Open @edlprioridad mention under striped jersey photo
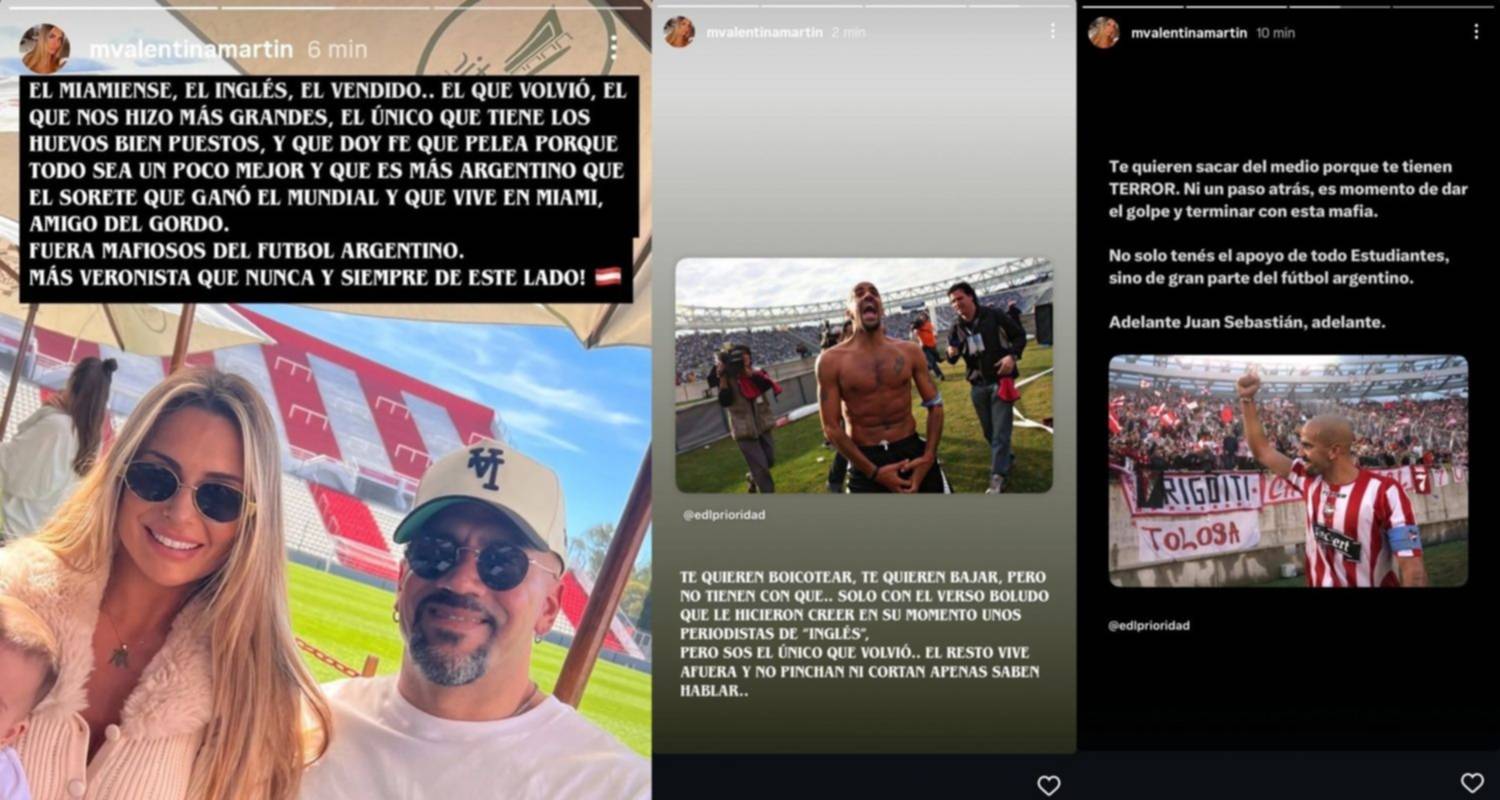This screenshot has height=800, width=1500. [1149, 626]
